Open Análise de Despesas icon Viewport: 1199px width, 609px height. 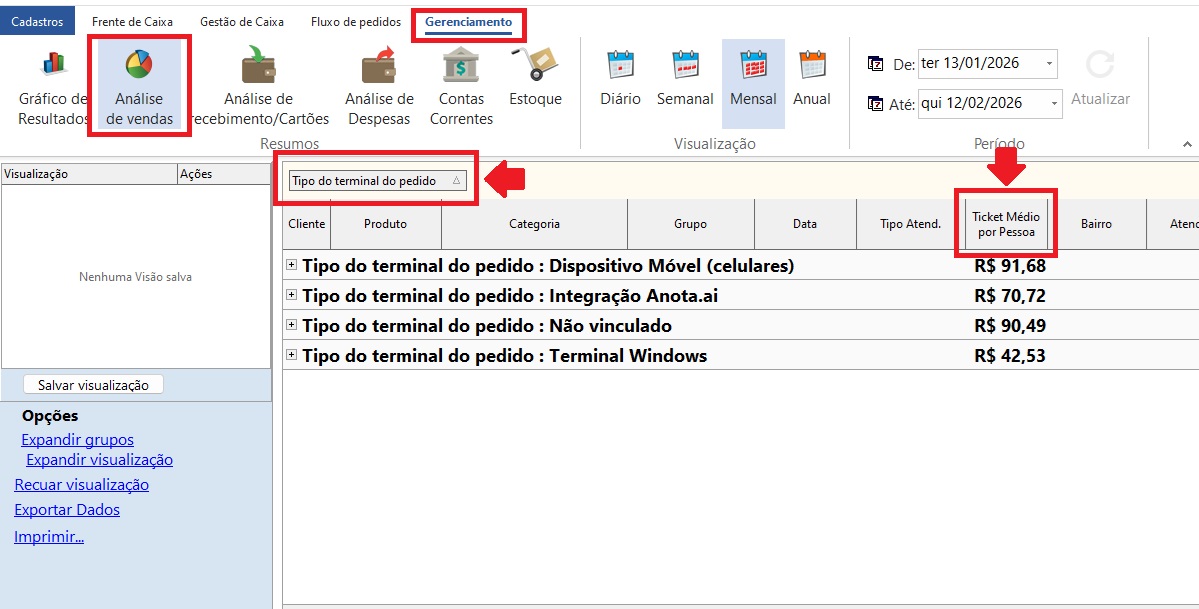pos(379,66)
